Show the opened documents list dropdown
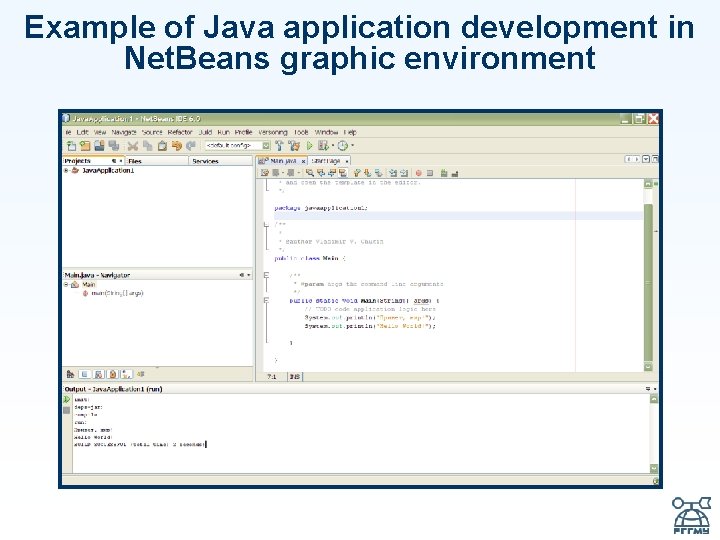Screen dimensions: 720x540 646,159
